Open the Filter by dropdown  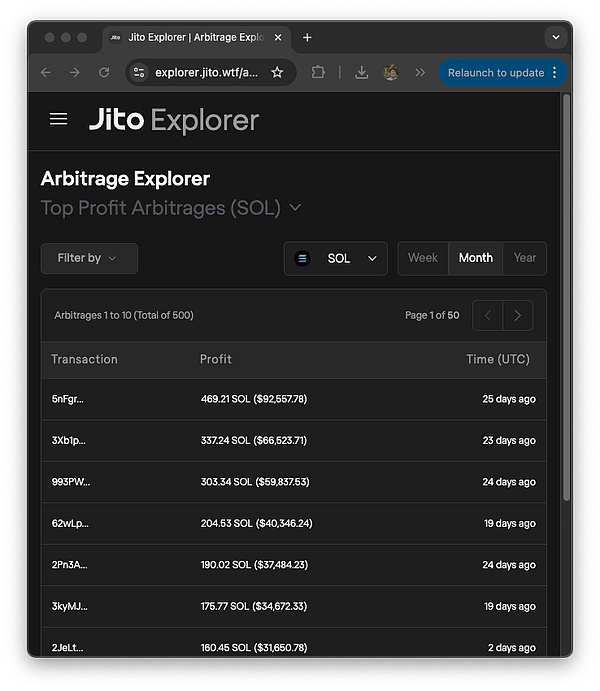89,258
